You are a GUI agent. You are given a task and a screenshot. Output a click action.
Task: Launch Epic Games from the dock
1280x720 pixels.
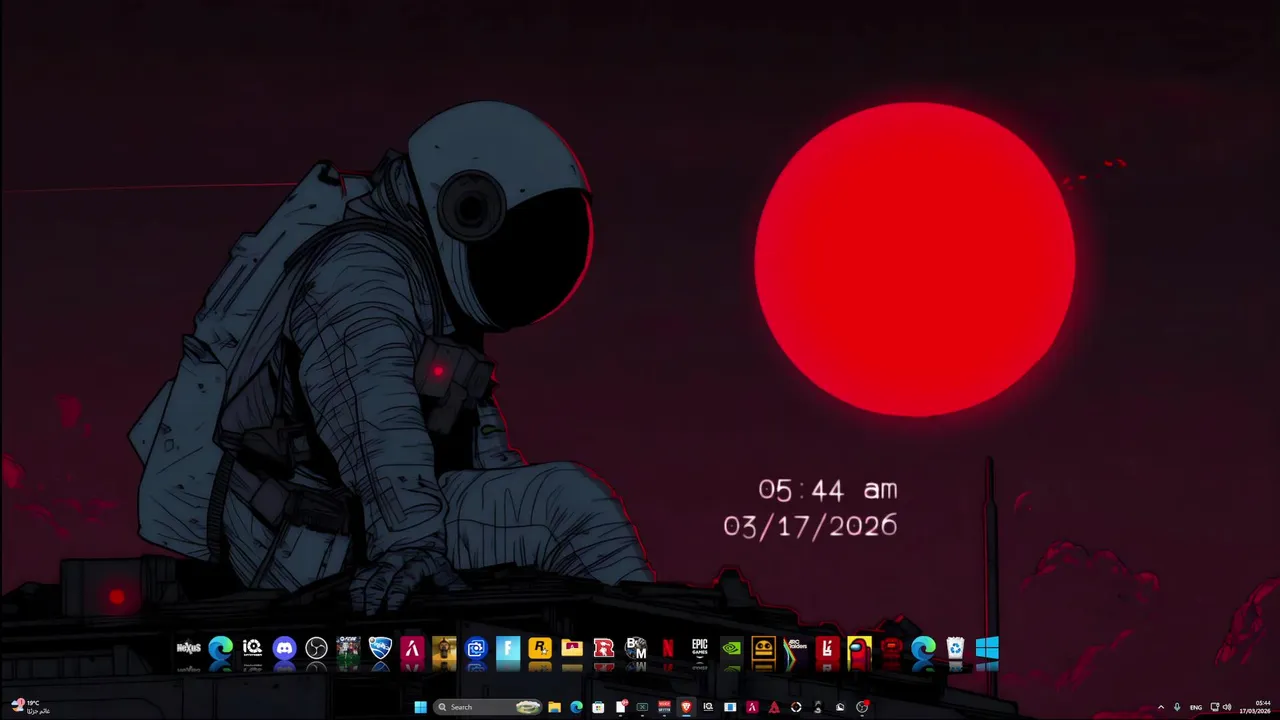tap(700, 649)
